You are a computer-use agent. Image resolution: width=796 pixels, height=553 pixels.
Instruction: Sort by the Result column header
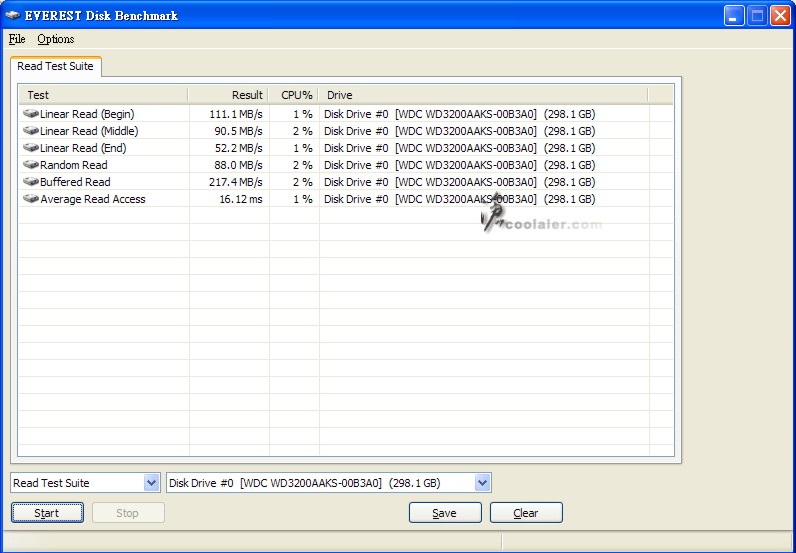pyautogui.click(x=228, y=95)
